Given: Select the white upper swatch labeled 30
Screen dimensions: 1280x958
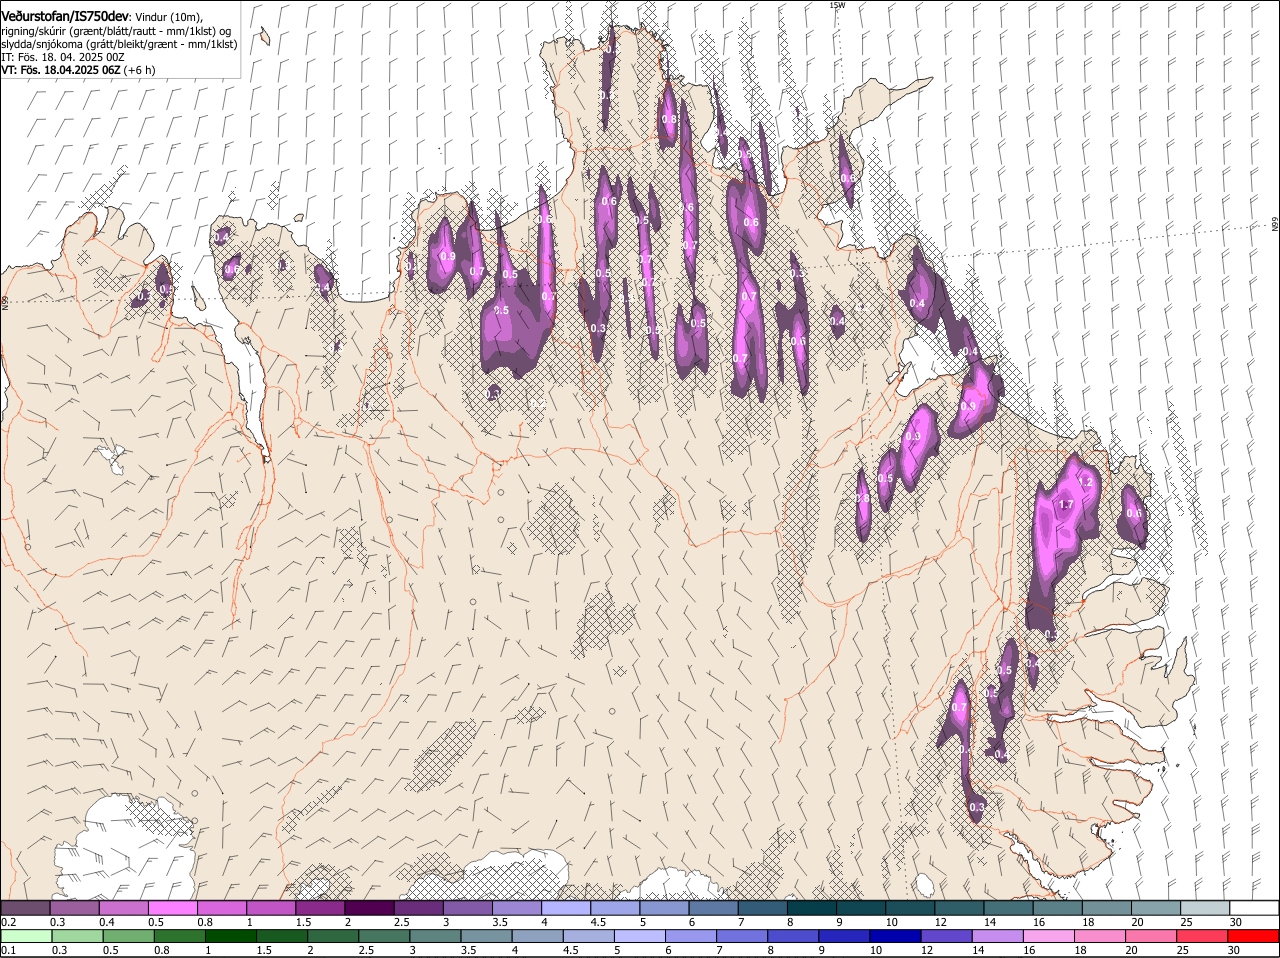Looking at the screenshot, I should click(1254, 907).
